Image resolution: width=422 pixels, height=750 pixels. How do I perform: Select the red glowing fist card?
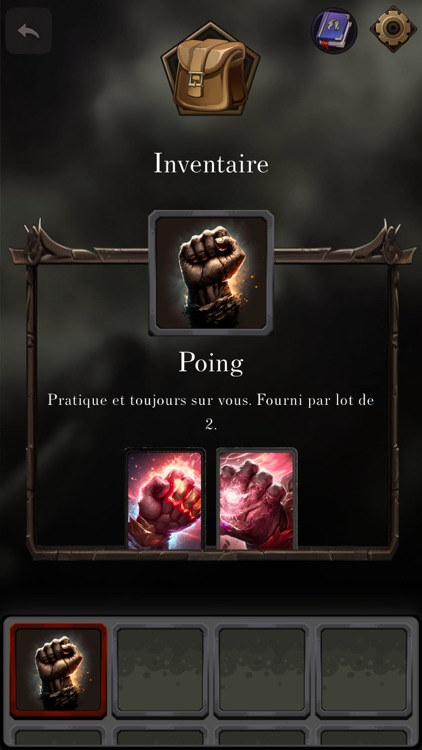tap(165, 499)
